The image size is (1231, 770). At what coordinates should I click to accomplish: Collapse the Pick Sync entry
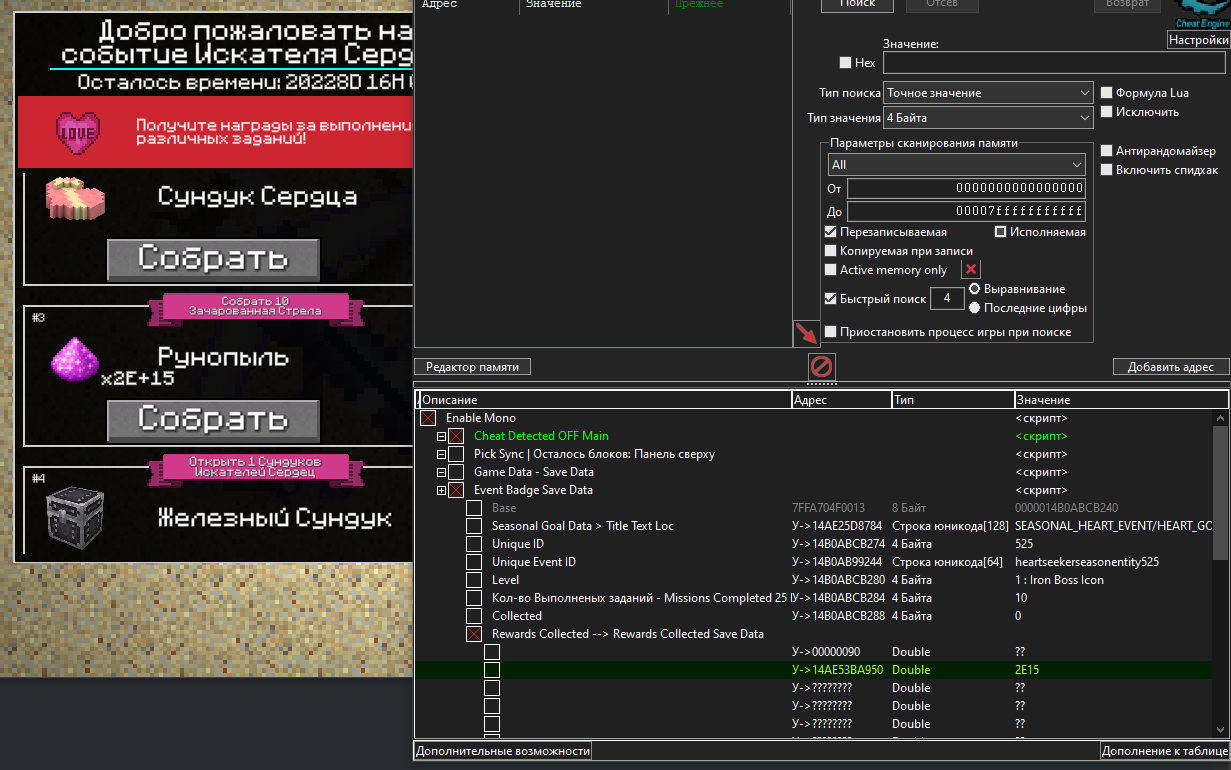pos(441,454)
